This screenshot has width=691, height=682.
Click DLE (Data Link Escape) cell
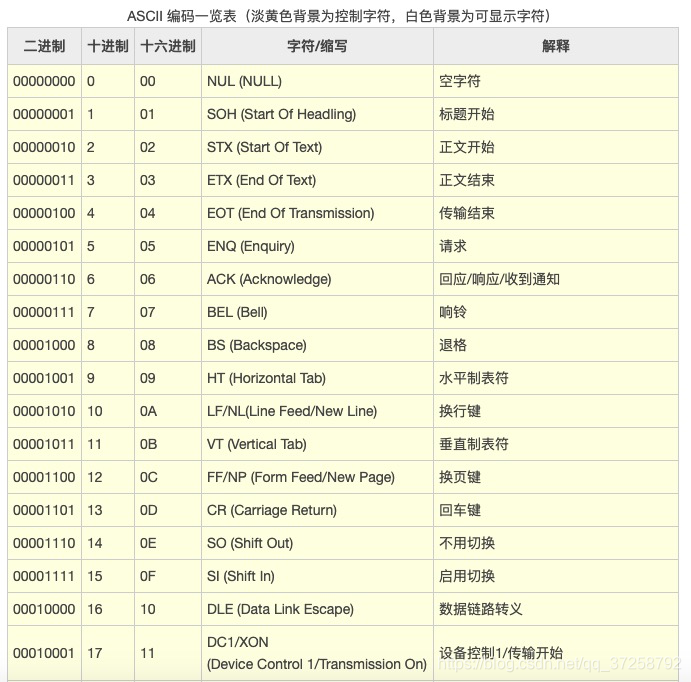point(317,610)
